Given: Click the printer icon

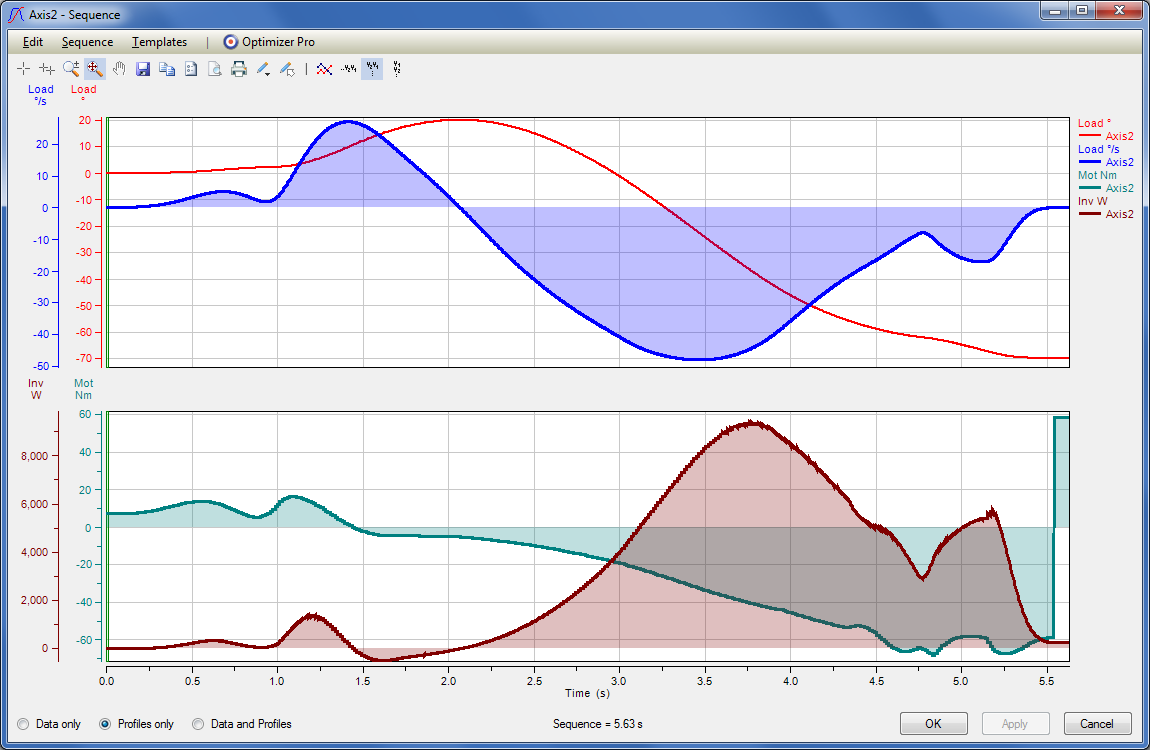Looking at the screenshot, I should (x=239, y=69).
